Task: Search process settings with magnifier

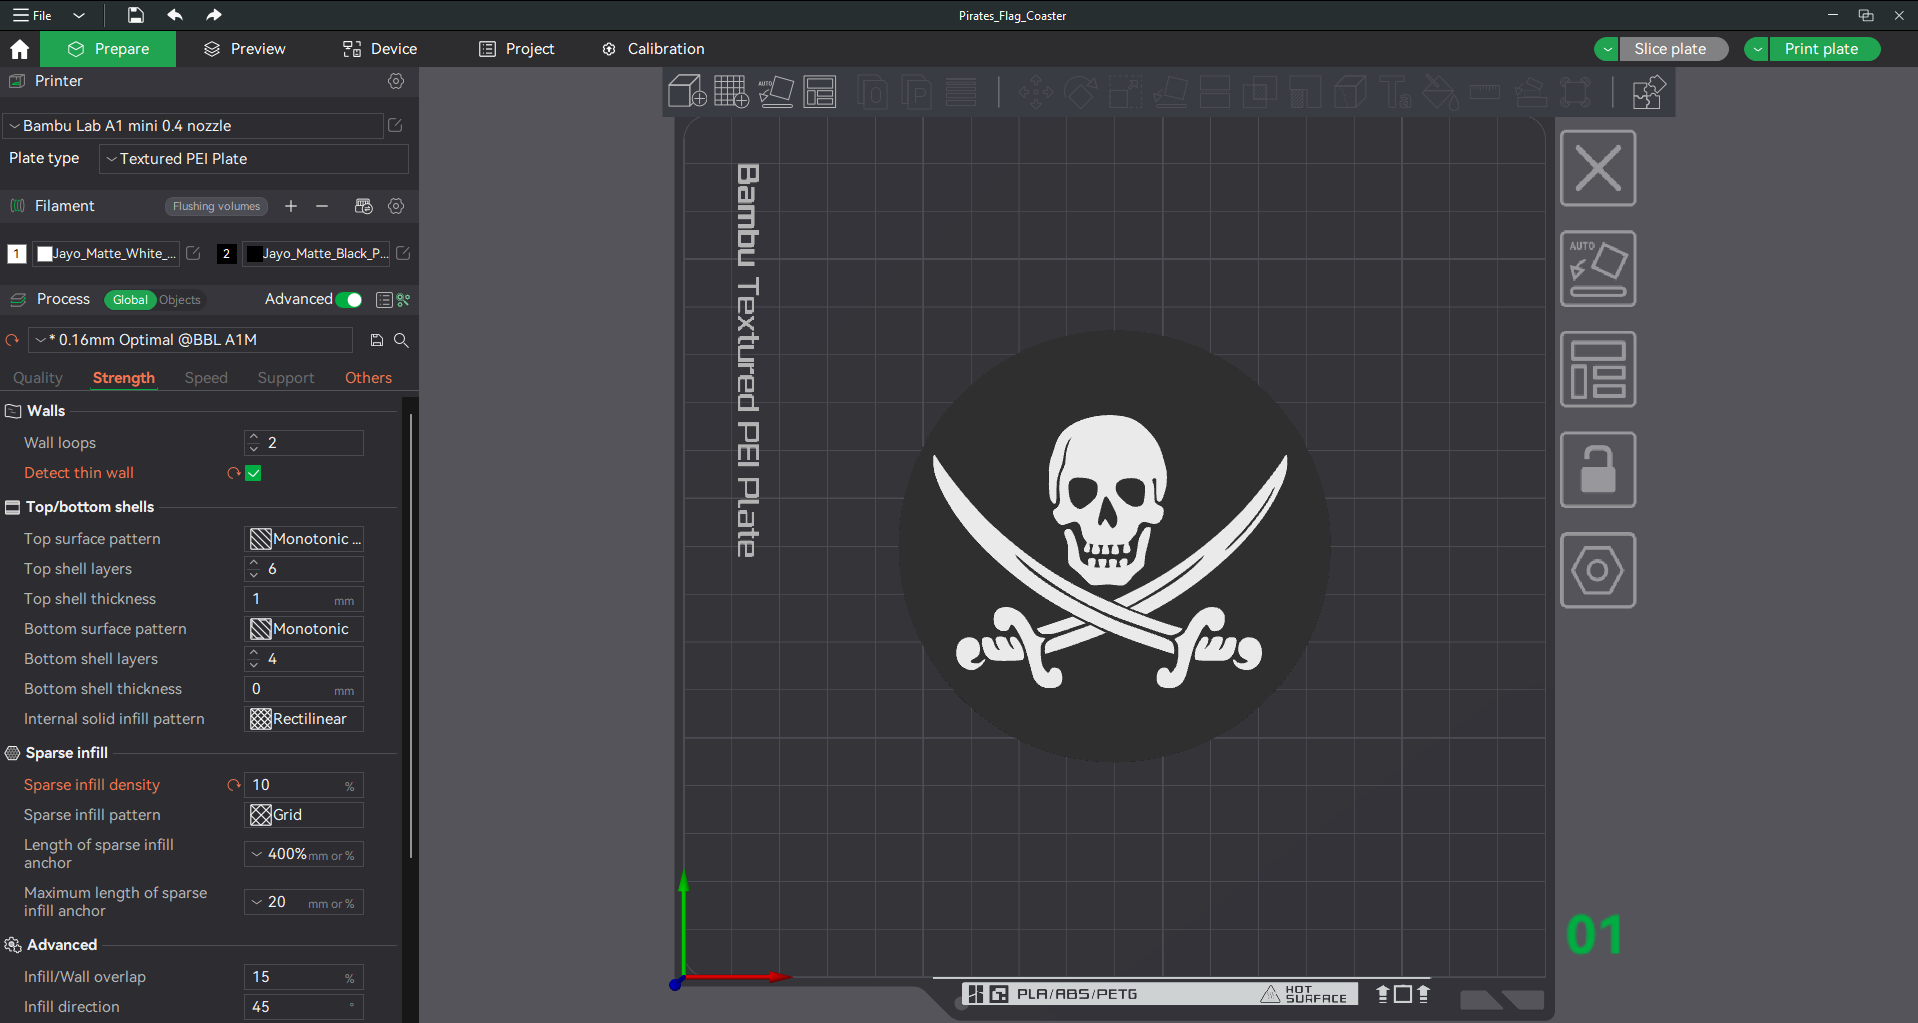Action: tap(401, 340)
